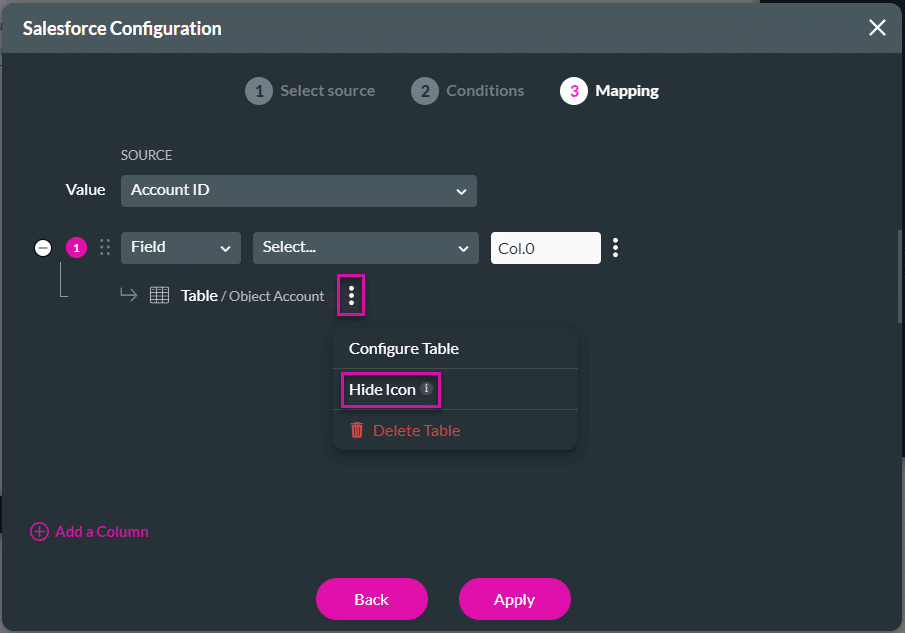Select Hide Icon in the context menu

click(x=383, y=389)
